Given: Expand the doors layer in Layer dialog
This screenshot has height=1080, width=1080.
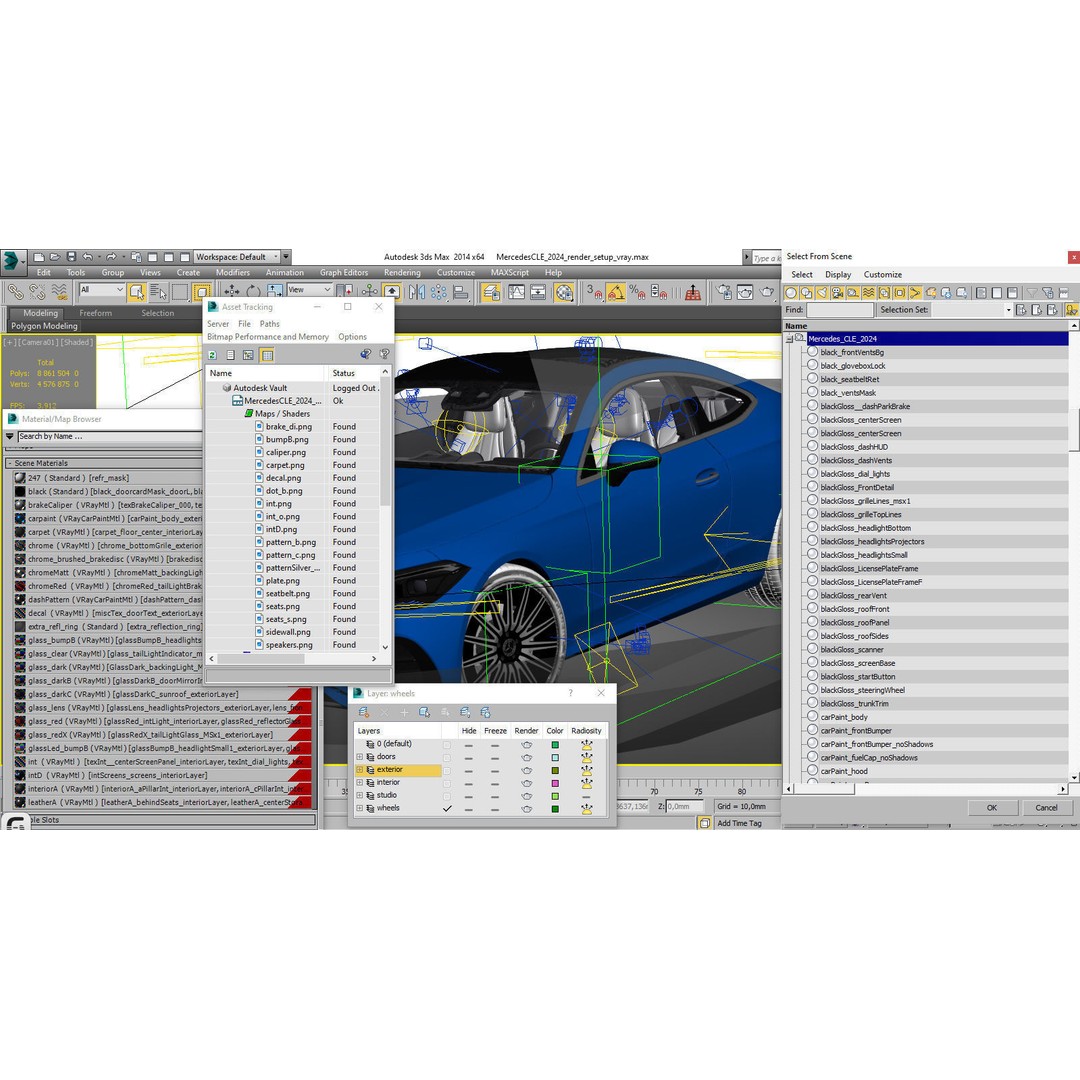Looking at the screenshot, I should 360,757.
